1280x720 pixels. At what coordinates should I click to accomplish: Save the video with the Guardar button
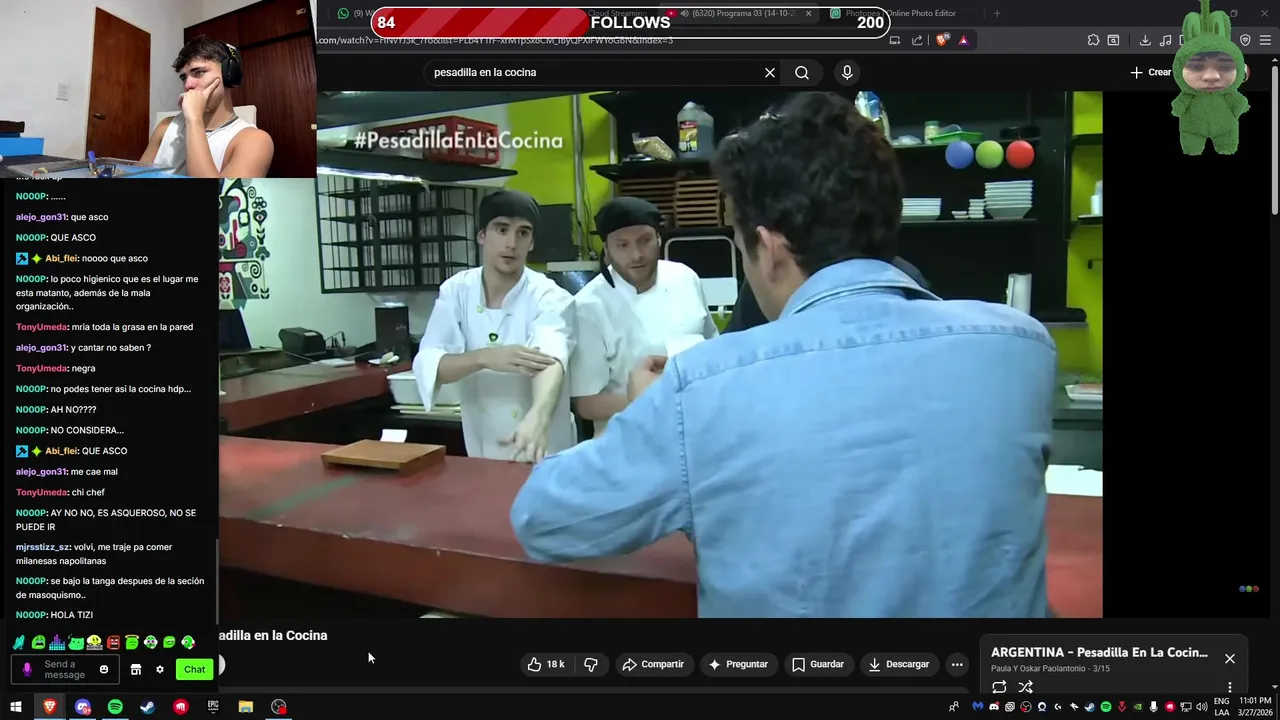tap(818, 664)
